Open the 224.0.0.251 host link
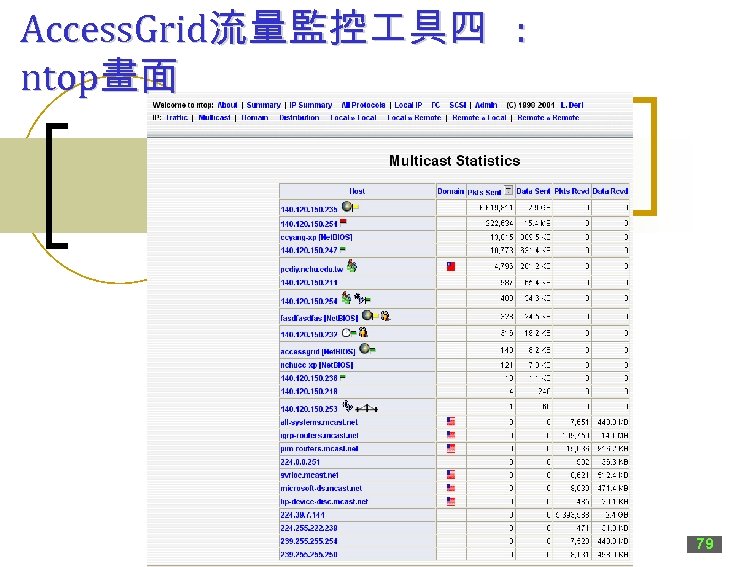 tap(300, 462)
